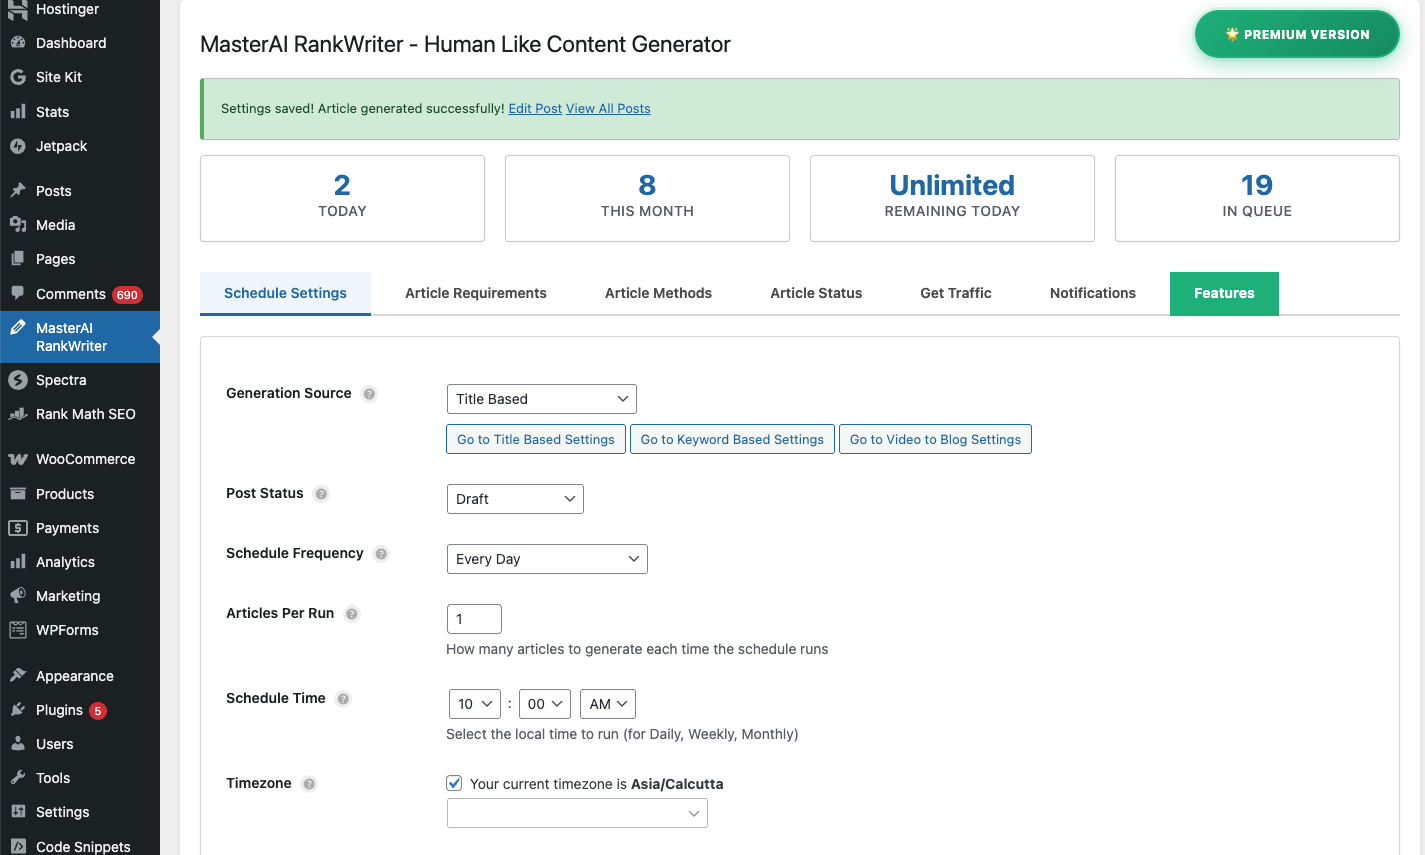Click the Marketing megaphone icon
Image resolution: width=1425 pixels, height=855 pixels.
point(18,596)
